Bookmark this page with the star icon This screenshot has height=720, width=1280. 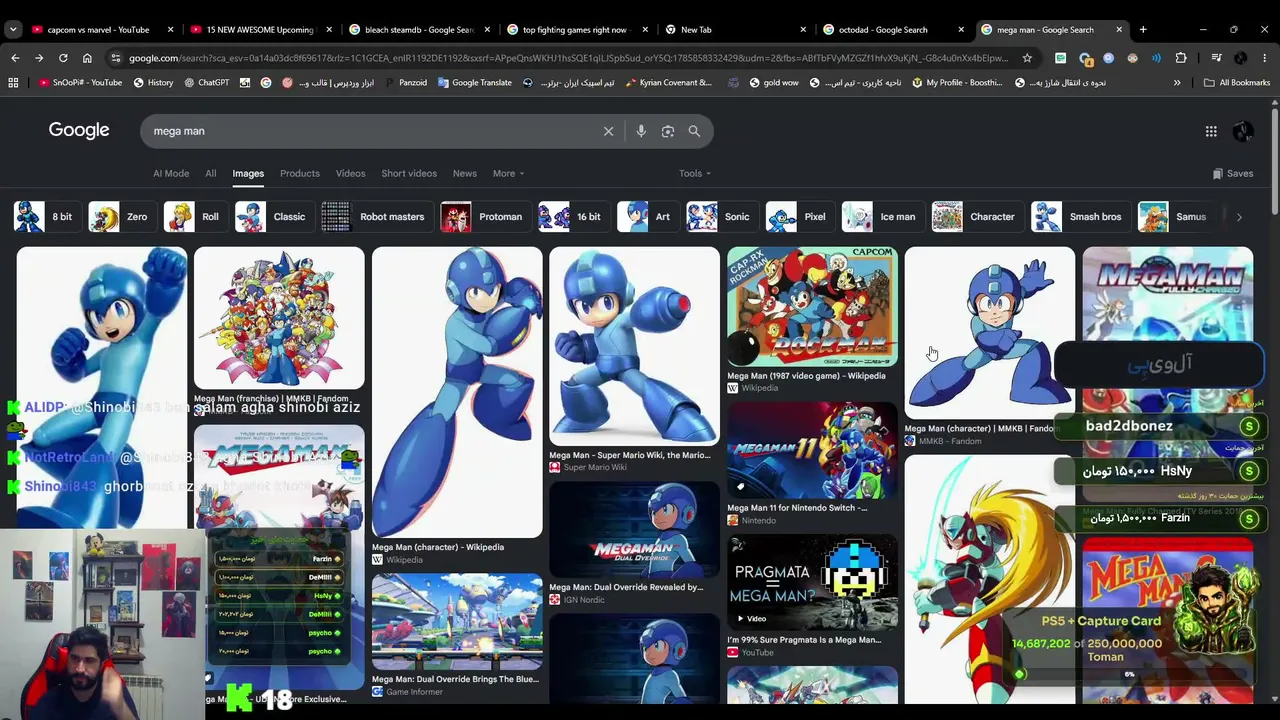1027,58
